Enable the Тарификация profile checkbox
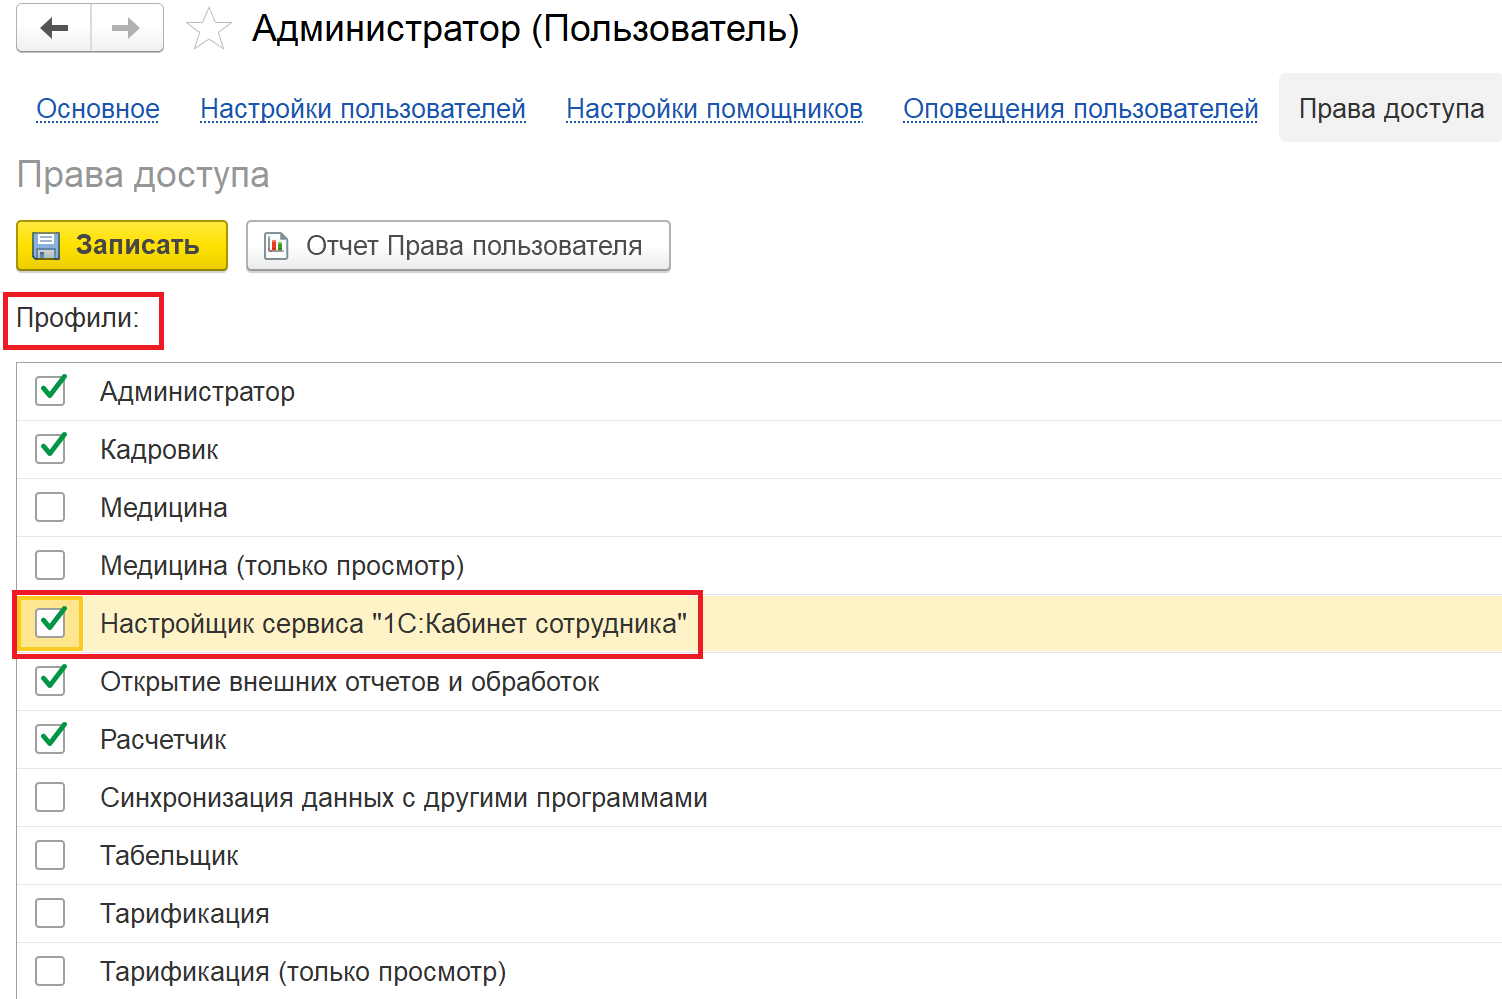 click(x=50, y=913)
